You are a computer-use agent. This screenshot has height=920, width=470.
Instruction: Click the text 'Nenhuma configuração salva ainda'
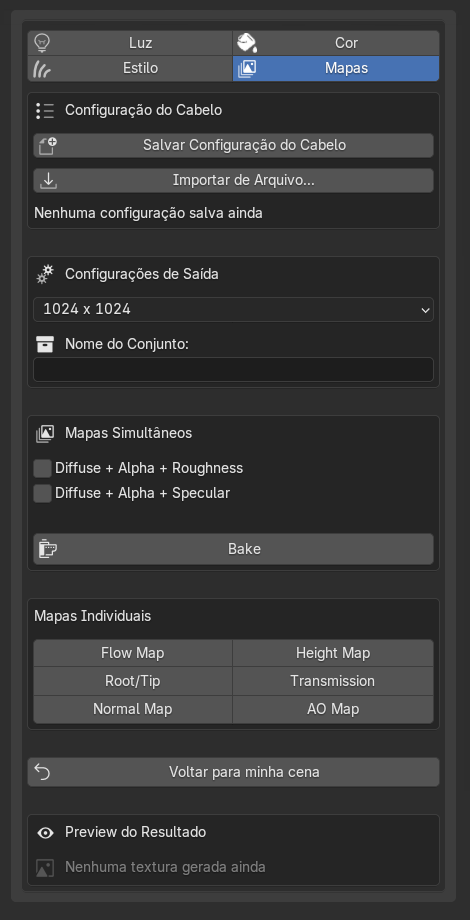(x=148, y=213)
